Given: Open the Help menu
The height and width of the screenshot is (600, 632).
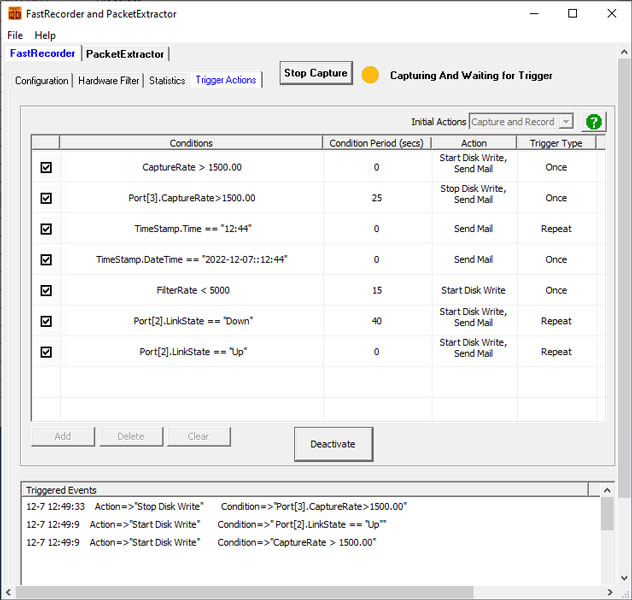Looking at the screenshot, I should [x=45, y=35].
